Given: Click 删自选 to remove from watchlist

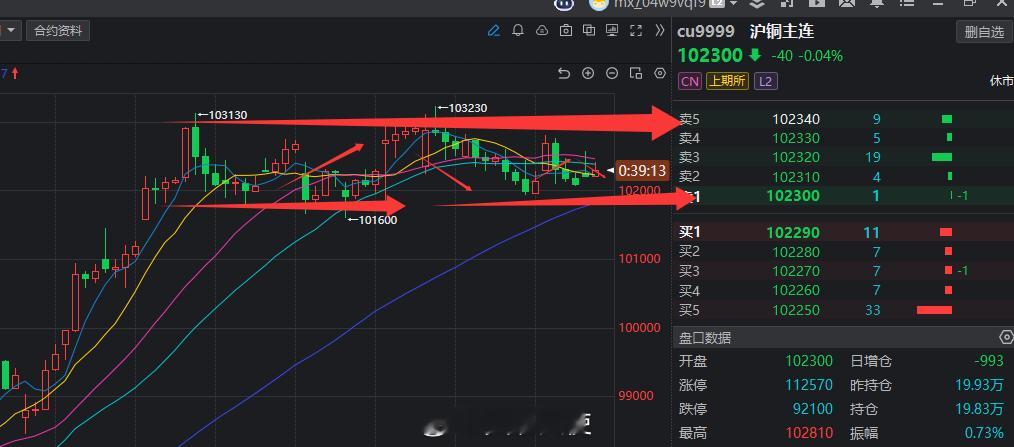Looking at the screenshot, I should tap(984, 32).
